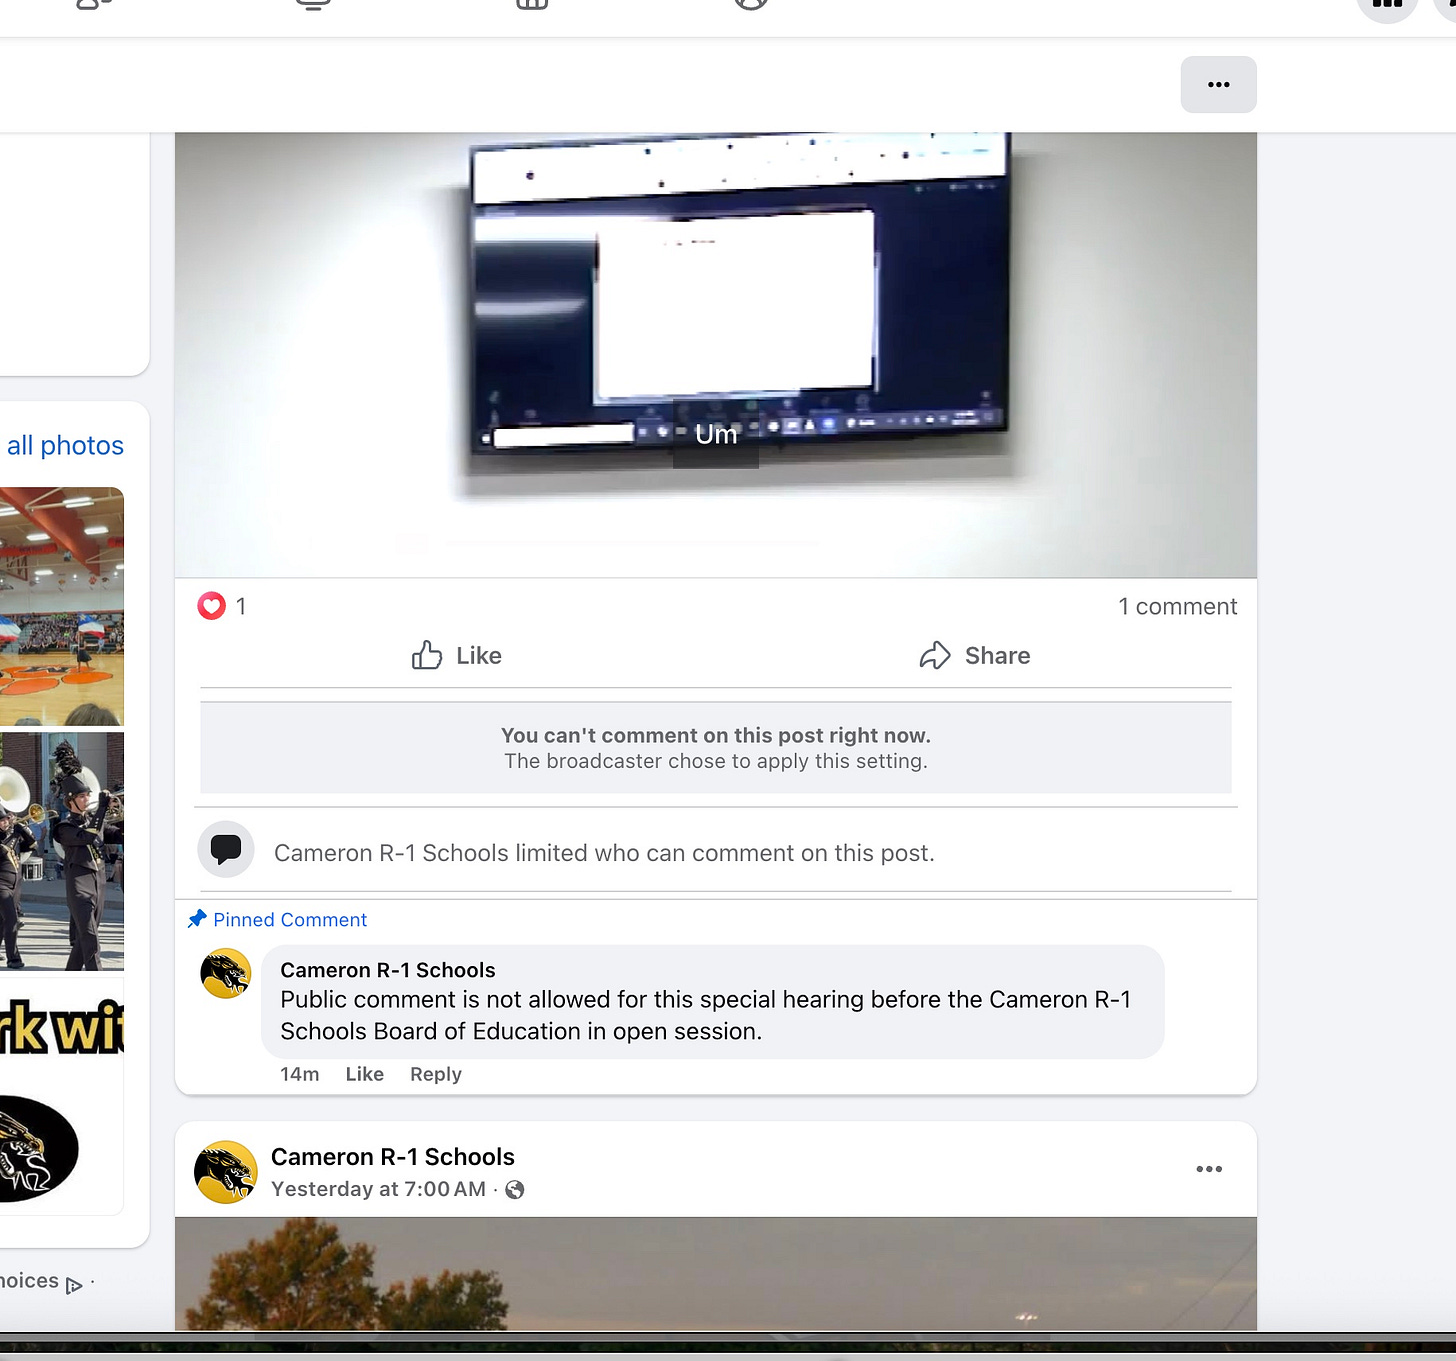This screenshot has width=1456, height=1361.
Task: Open the "14m" comment timestamp
Action: (x=300, y=1074)
